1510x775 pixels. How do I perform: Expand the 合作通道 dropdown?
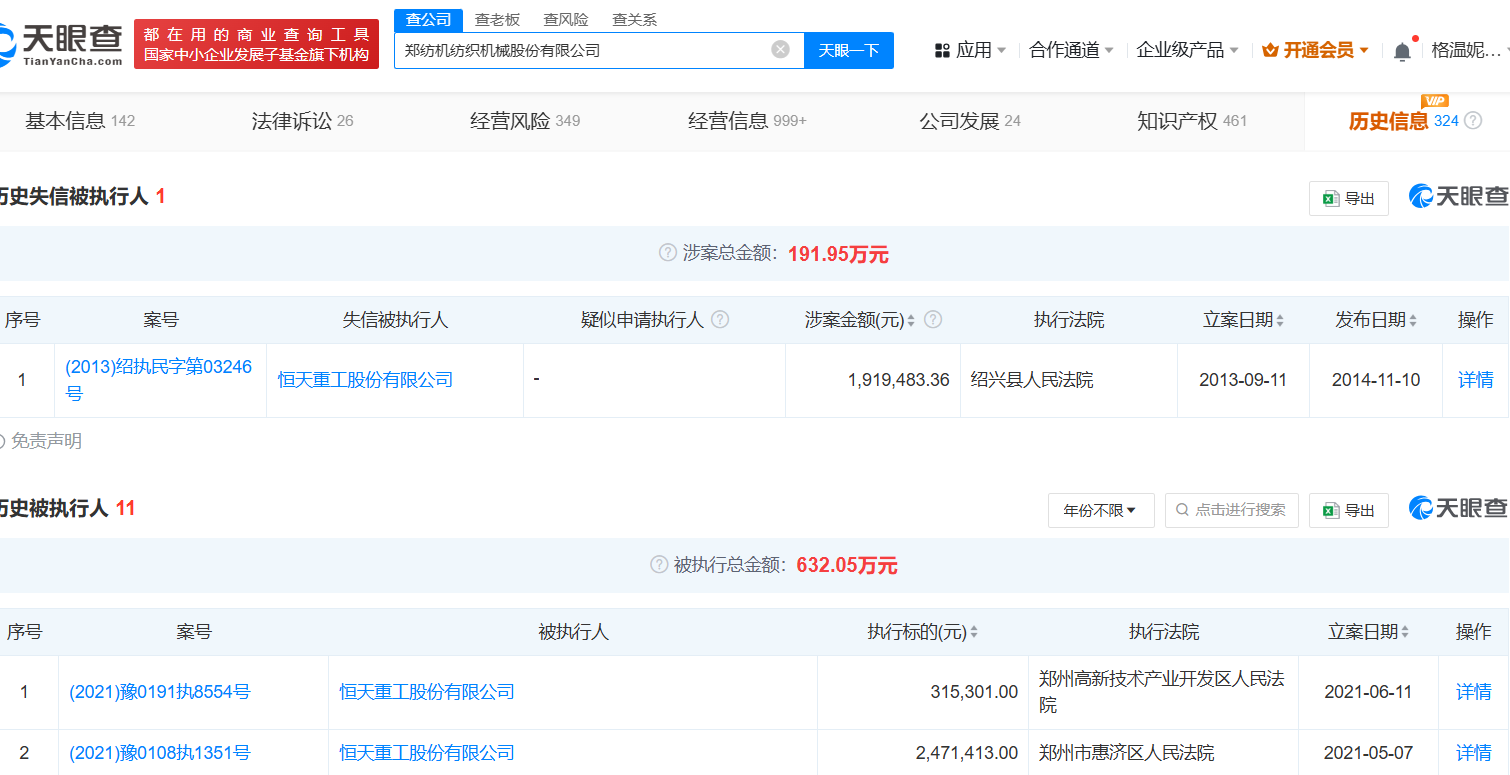[x=1071, y=50]
